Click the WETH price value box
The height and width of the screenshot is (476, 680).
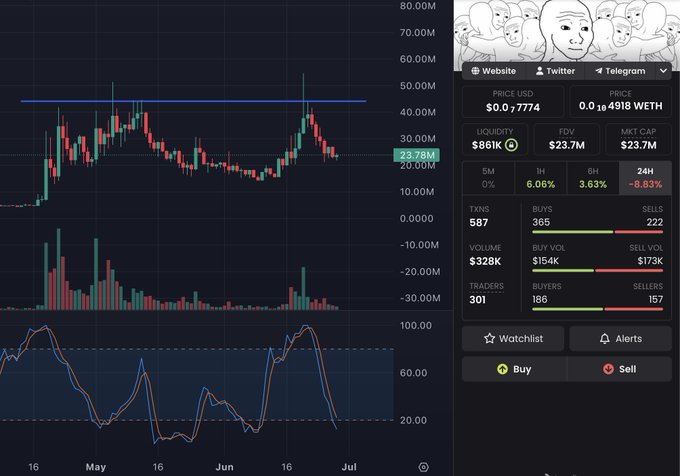(x=621, y=101)
